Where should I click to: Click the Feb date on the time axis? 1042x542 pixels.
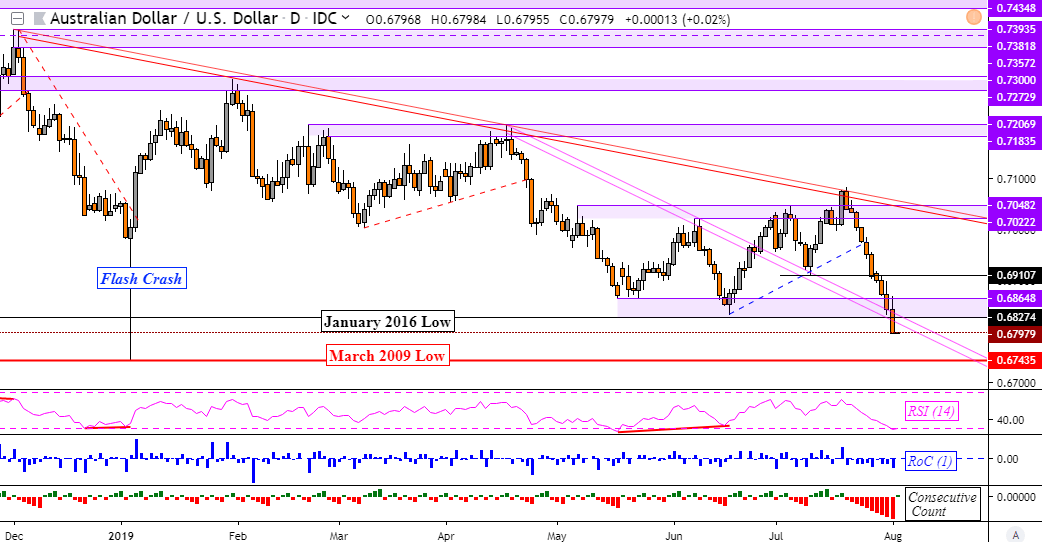point(237,535)
